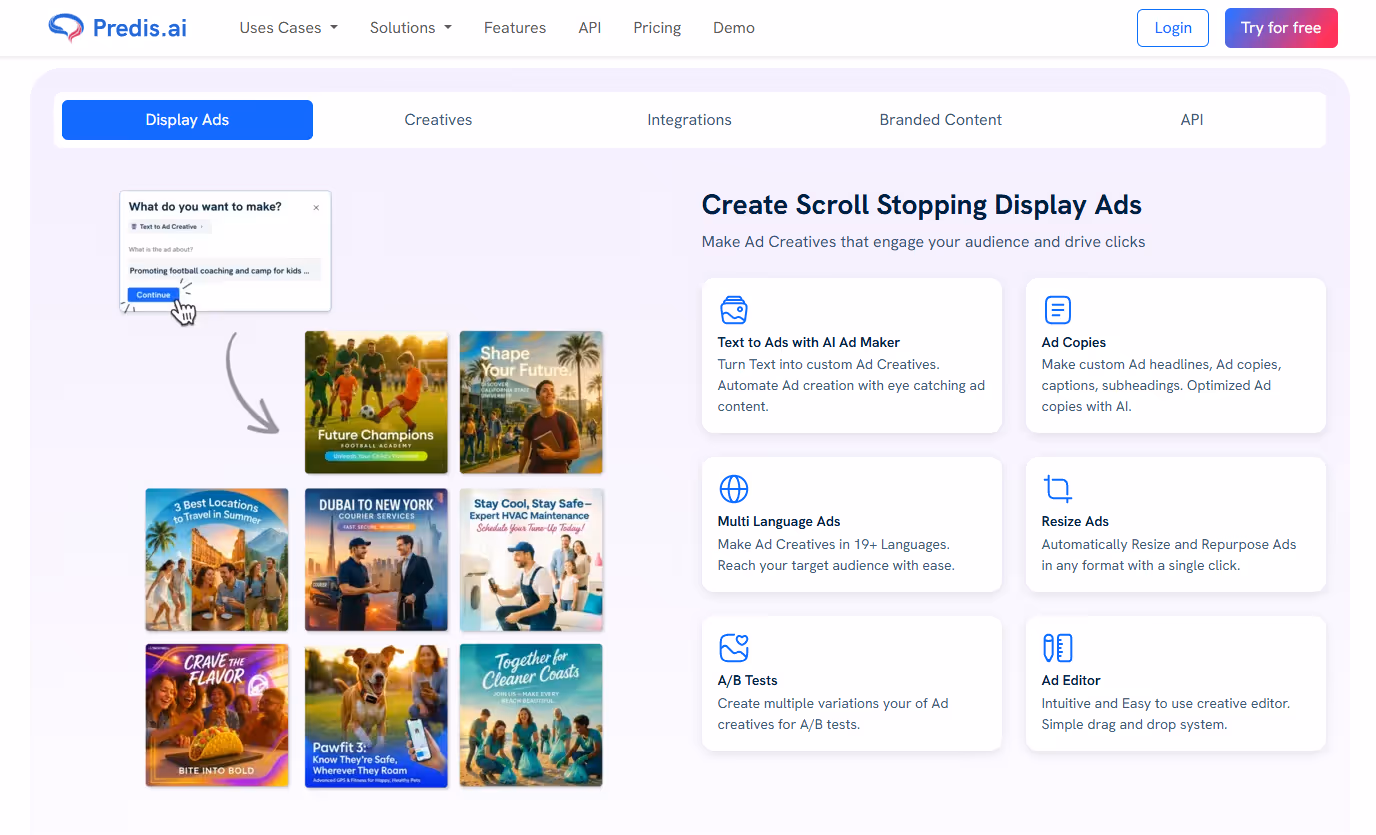Click the Multi Language Ads globe icon

pyautogui.click(x=734, y=489)
